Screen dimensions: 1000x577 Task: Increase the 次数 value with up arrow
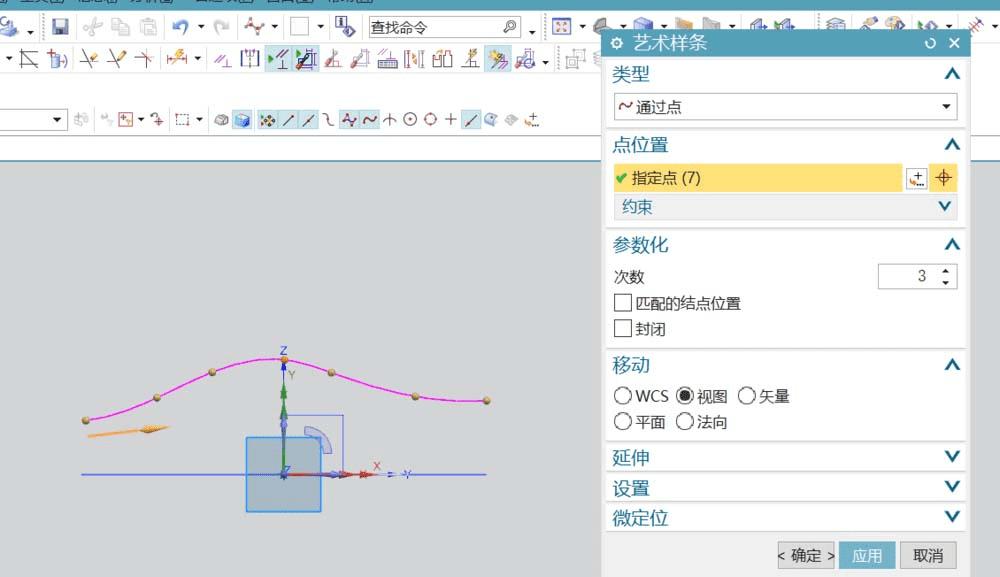pos(946,271)
